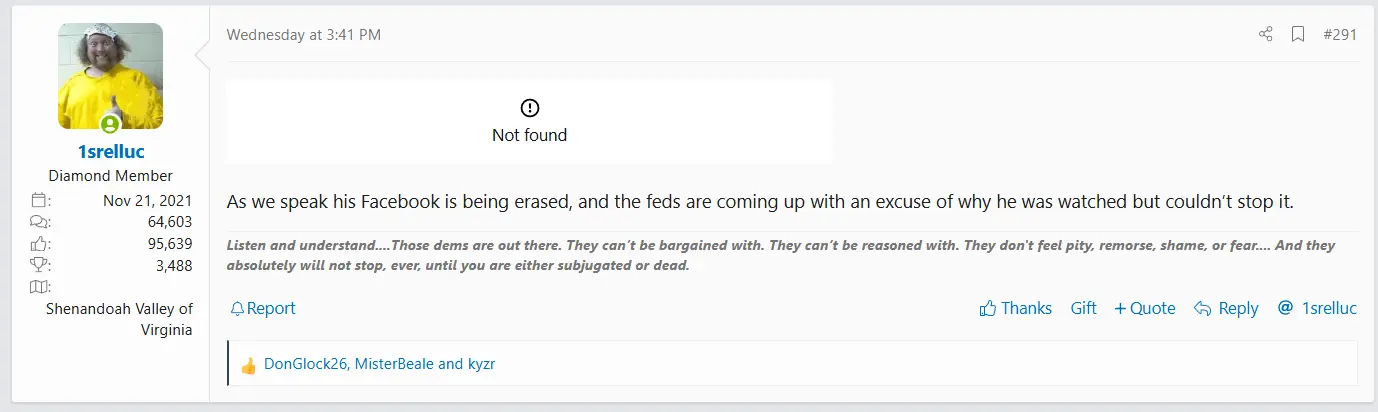The height and width of the screenshot is (412, 1378).
Task: Add post to multi-quote with +Quote
Action: (1144, 308)
